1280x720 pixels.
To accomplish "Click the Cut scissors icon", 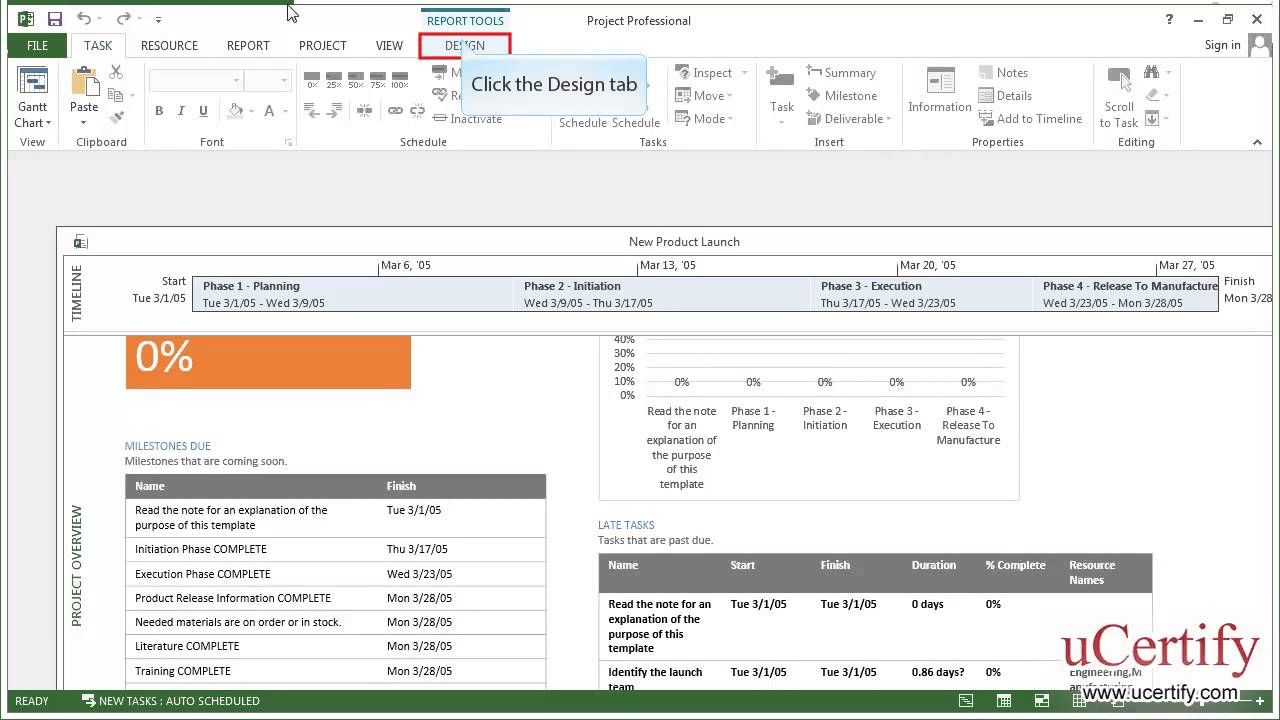I will (x=116, y=72).
